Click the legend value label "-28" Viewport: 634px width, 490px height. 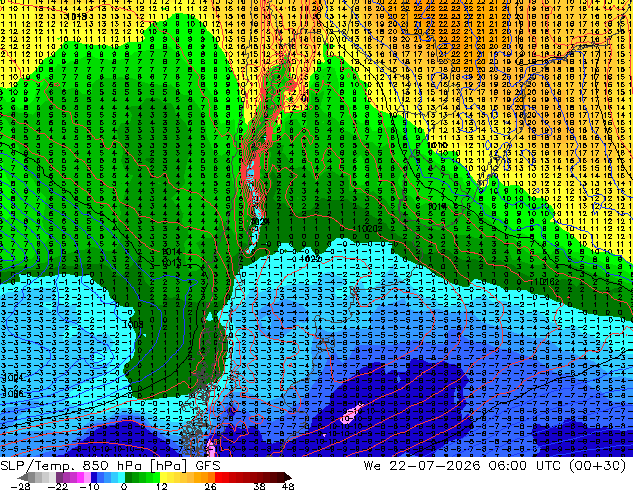click(x=21, y=486)
